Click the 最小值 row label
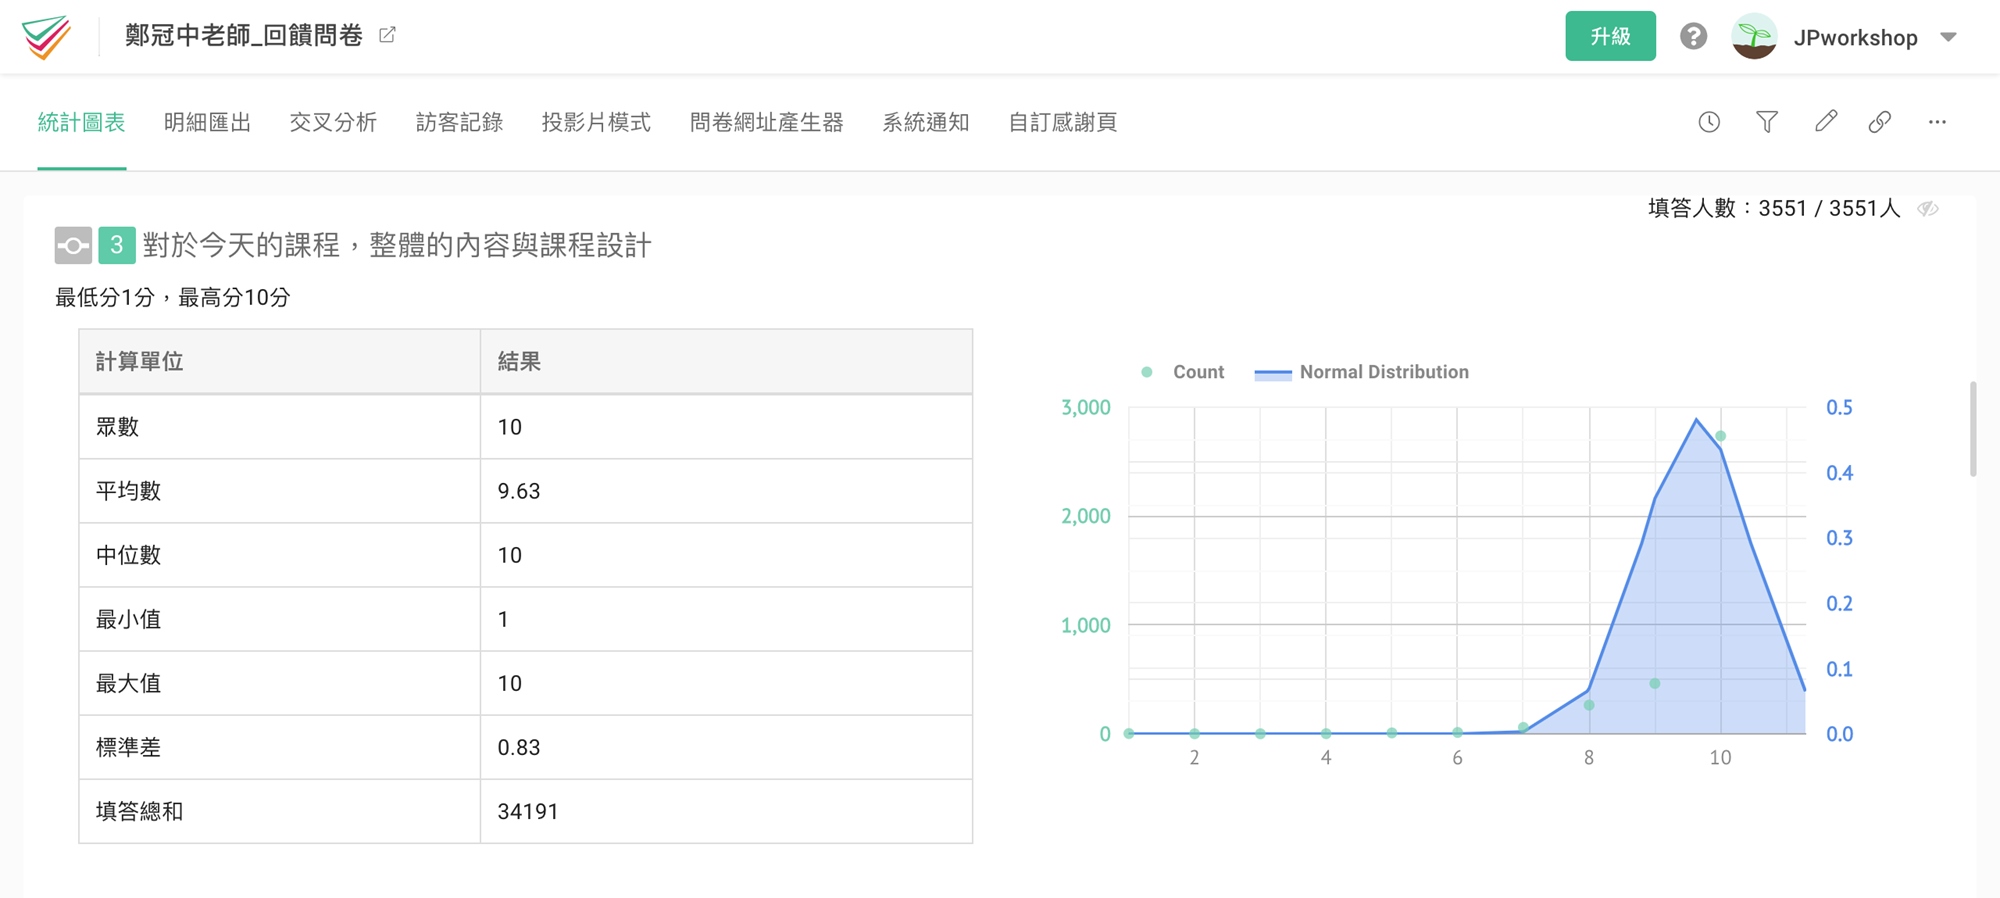The image size is (2000, 898). [128, 619]
